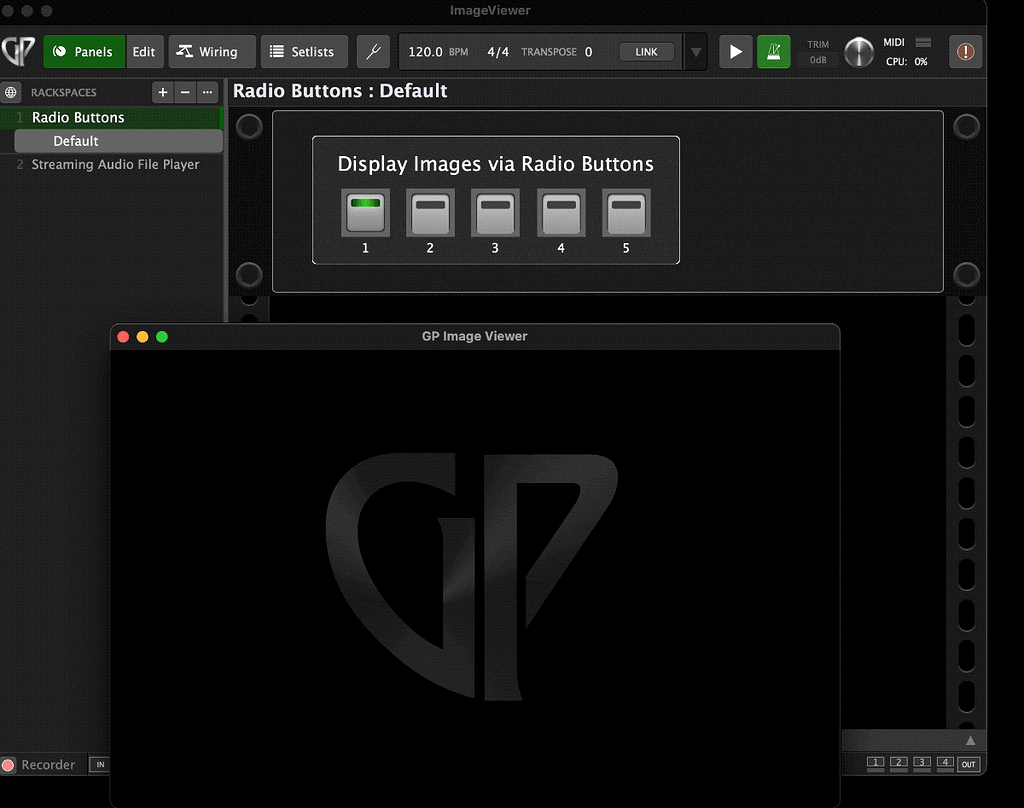
Task: Switch to the Edit tab
Action: pos(143,51)
